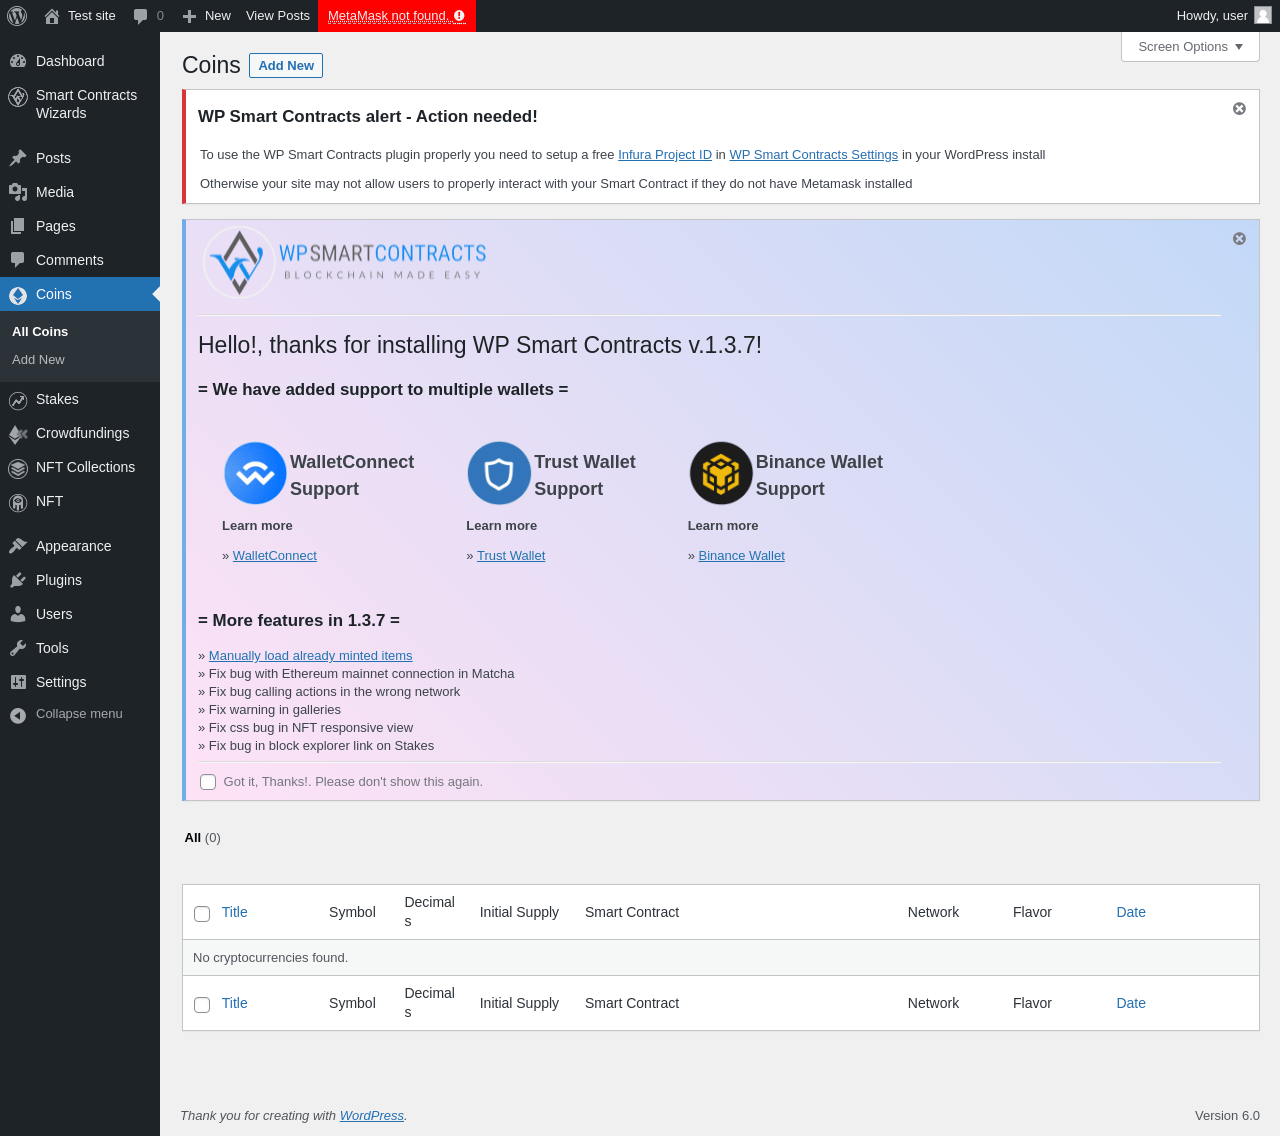Click the Plugins plug icon
1280x1136 pixels.
(x=18, y=580)
